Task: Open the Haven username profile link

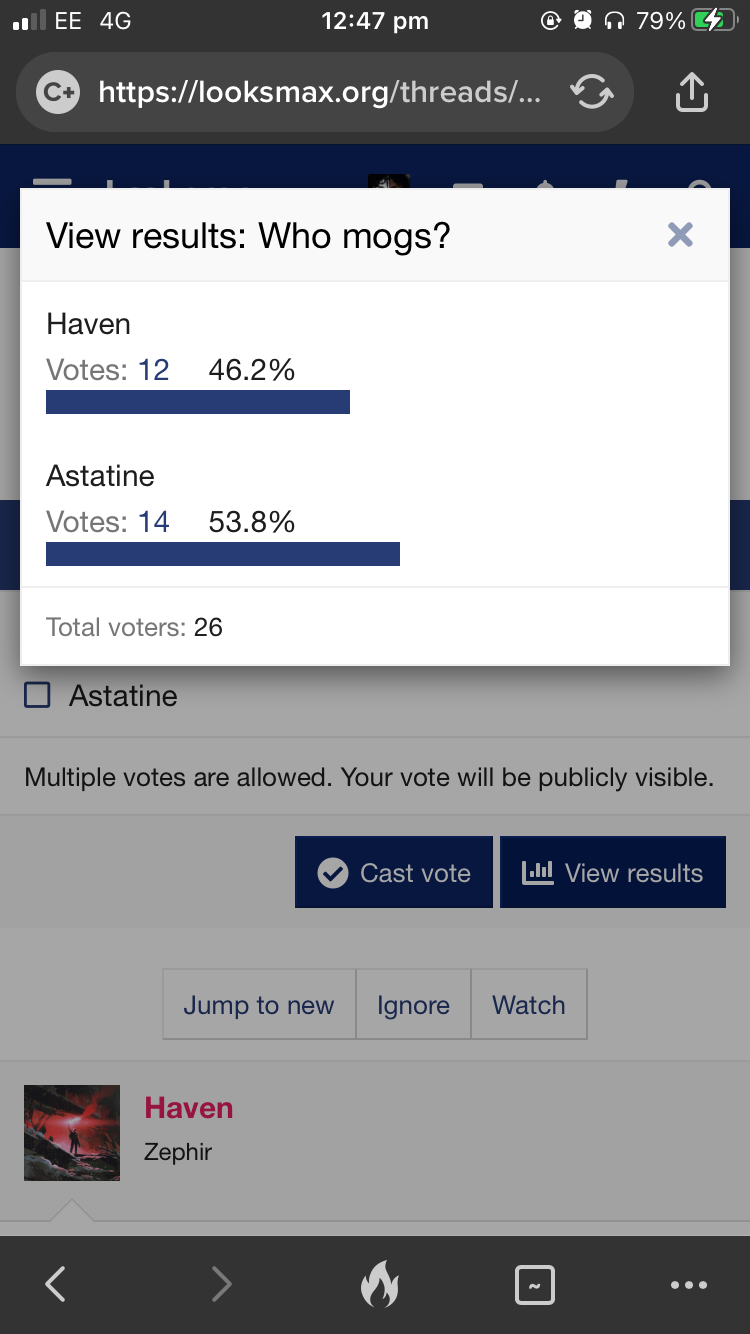Action: click(x=189, y=1108)
